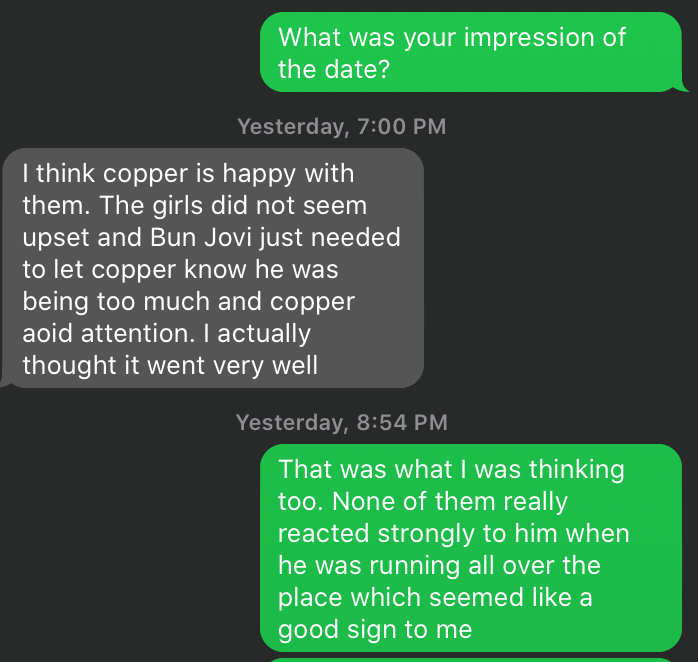
Task: Click the word "upset" in gray message
Action: pos(54,238)
